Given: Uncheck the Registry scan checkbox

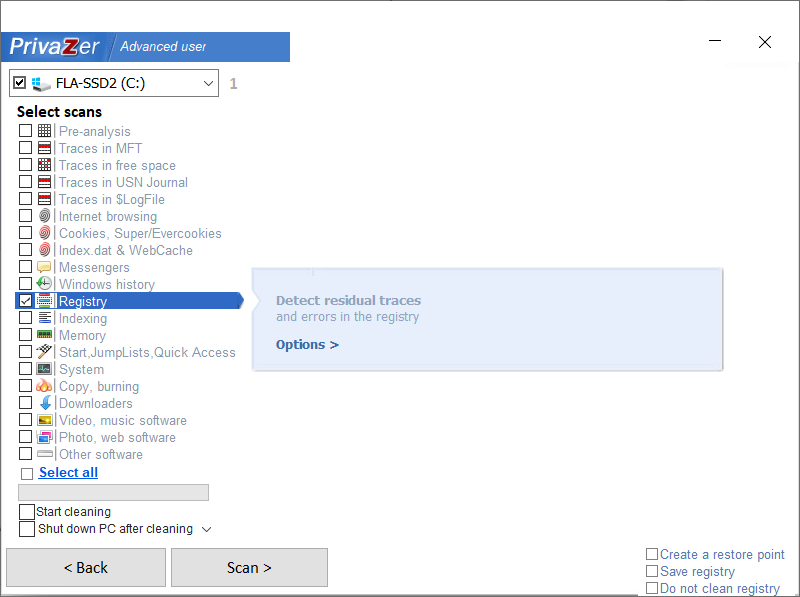Looking at the screenshot, I should coord(26,301).
